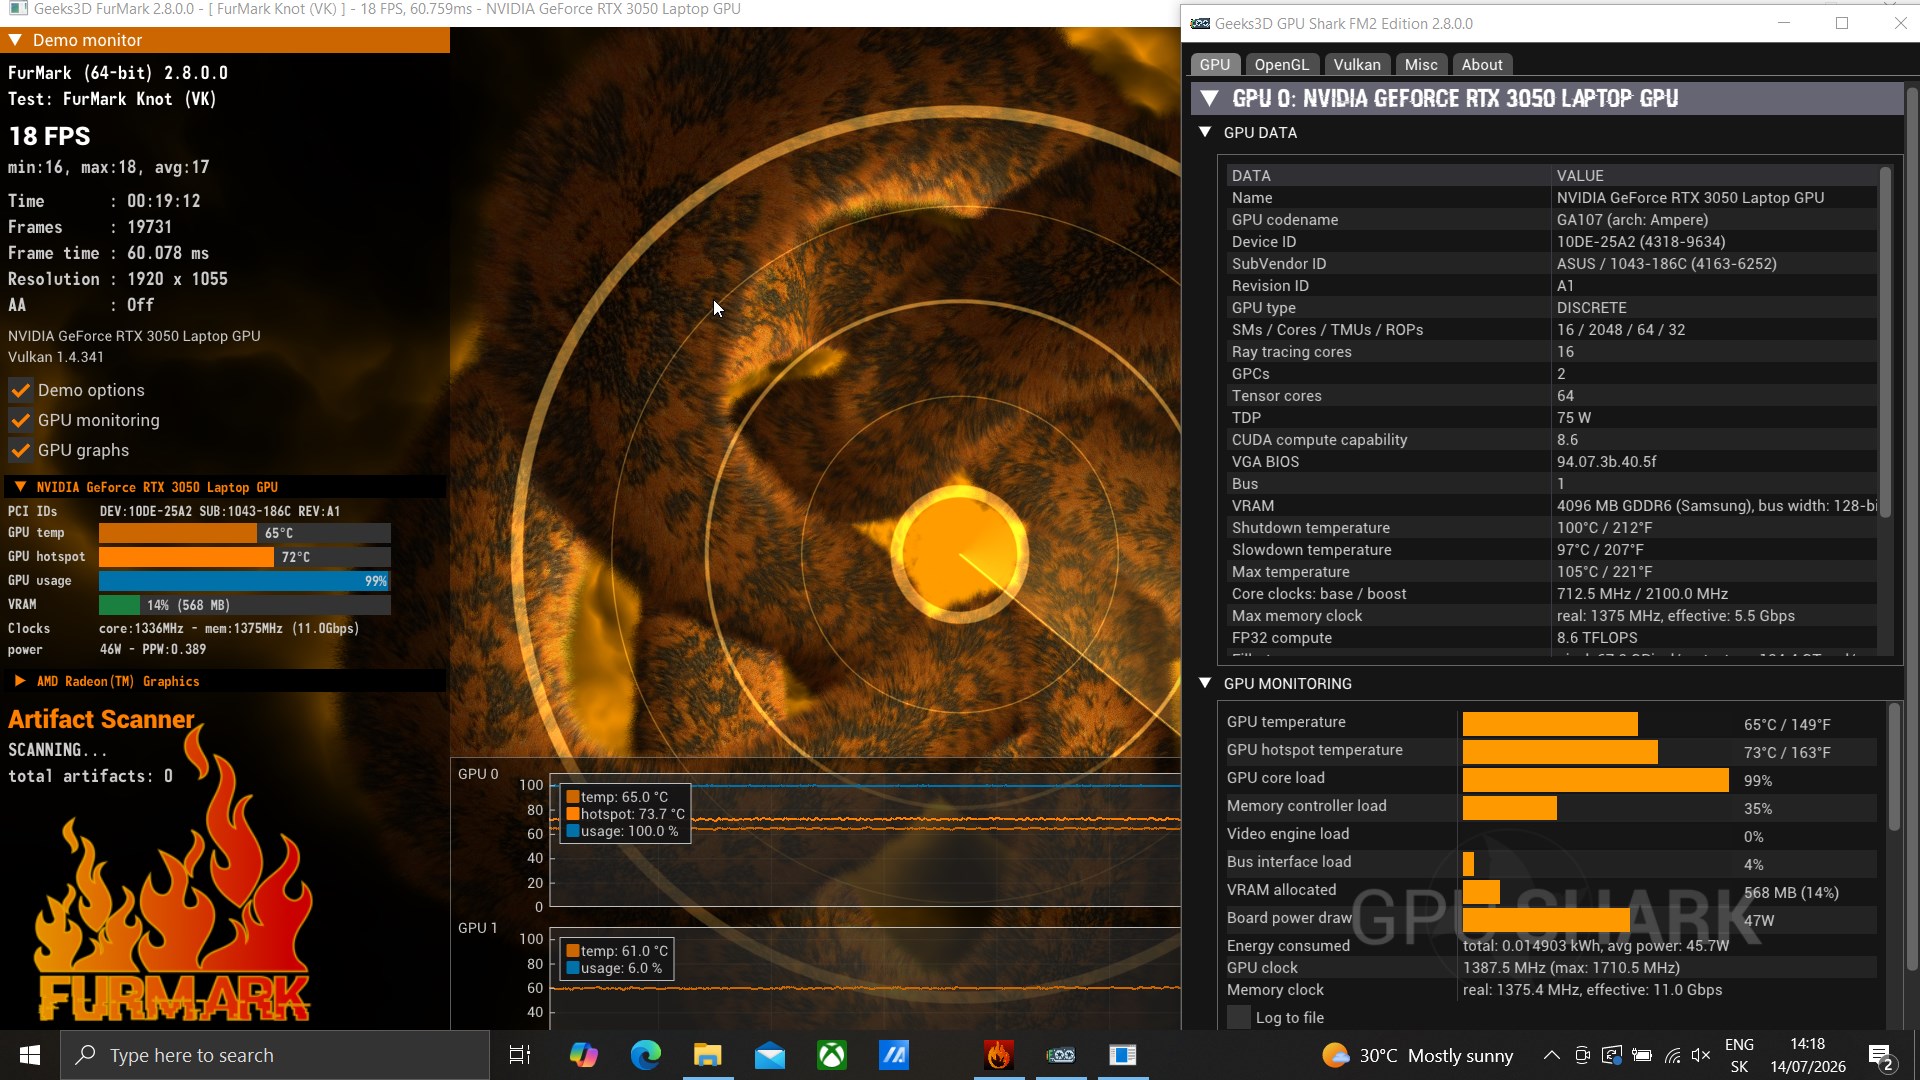Click the taskbar search box
The height and width of the screenshot is (1080, 1920).
tap(275, 1055)
